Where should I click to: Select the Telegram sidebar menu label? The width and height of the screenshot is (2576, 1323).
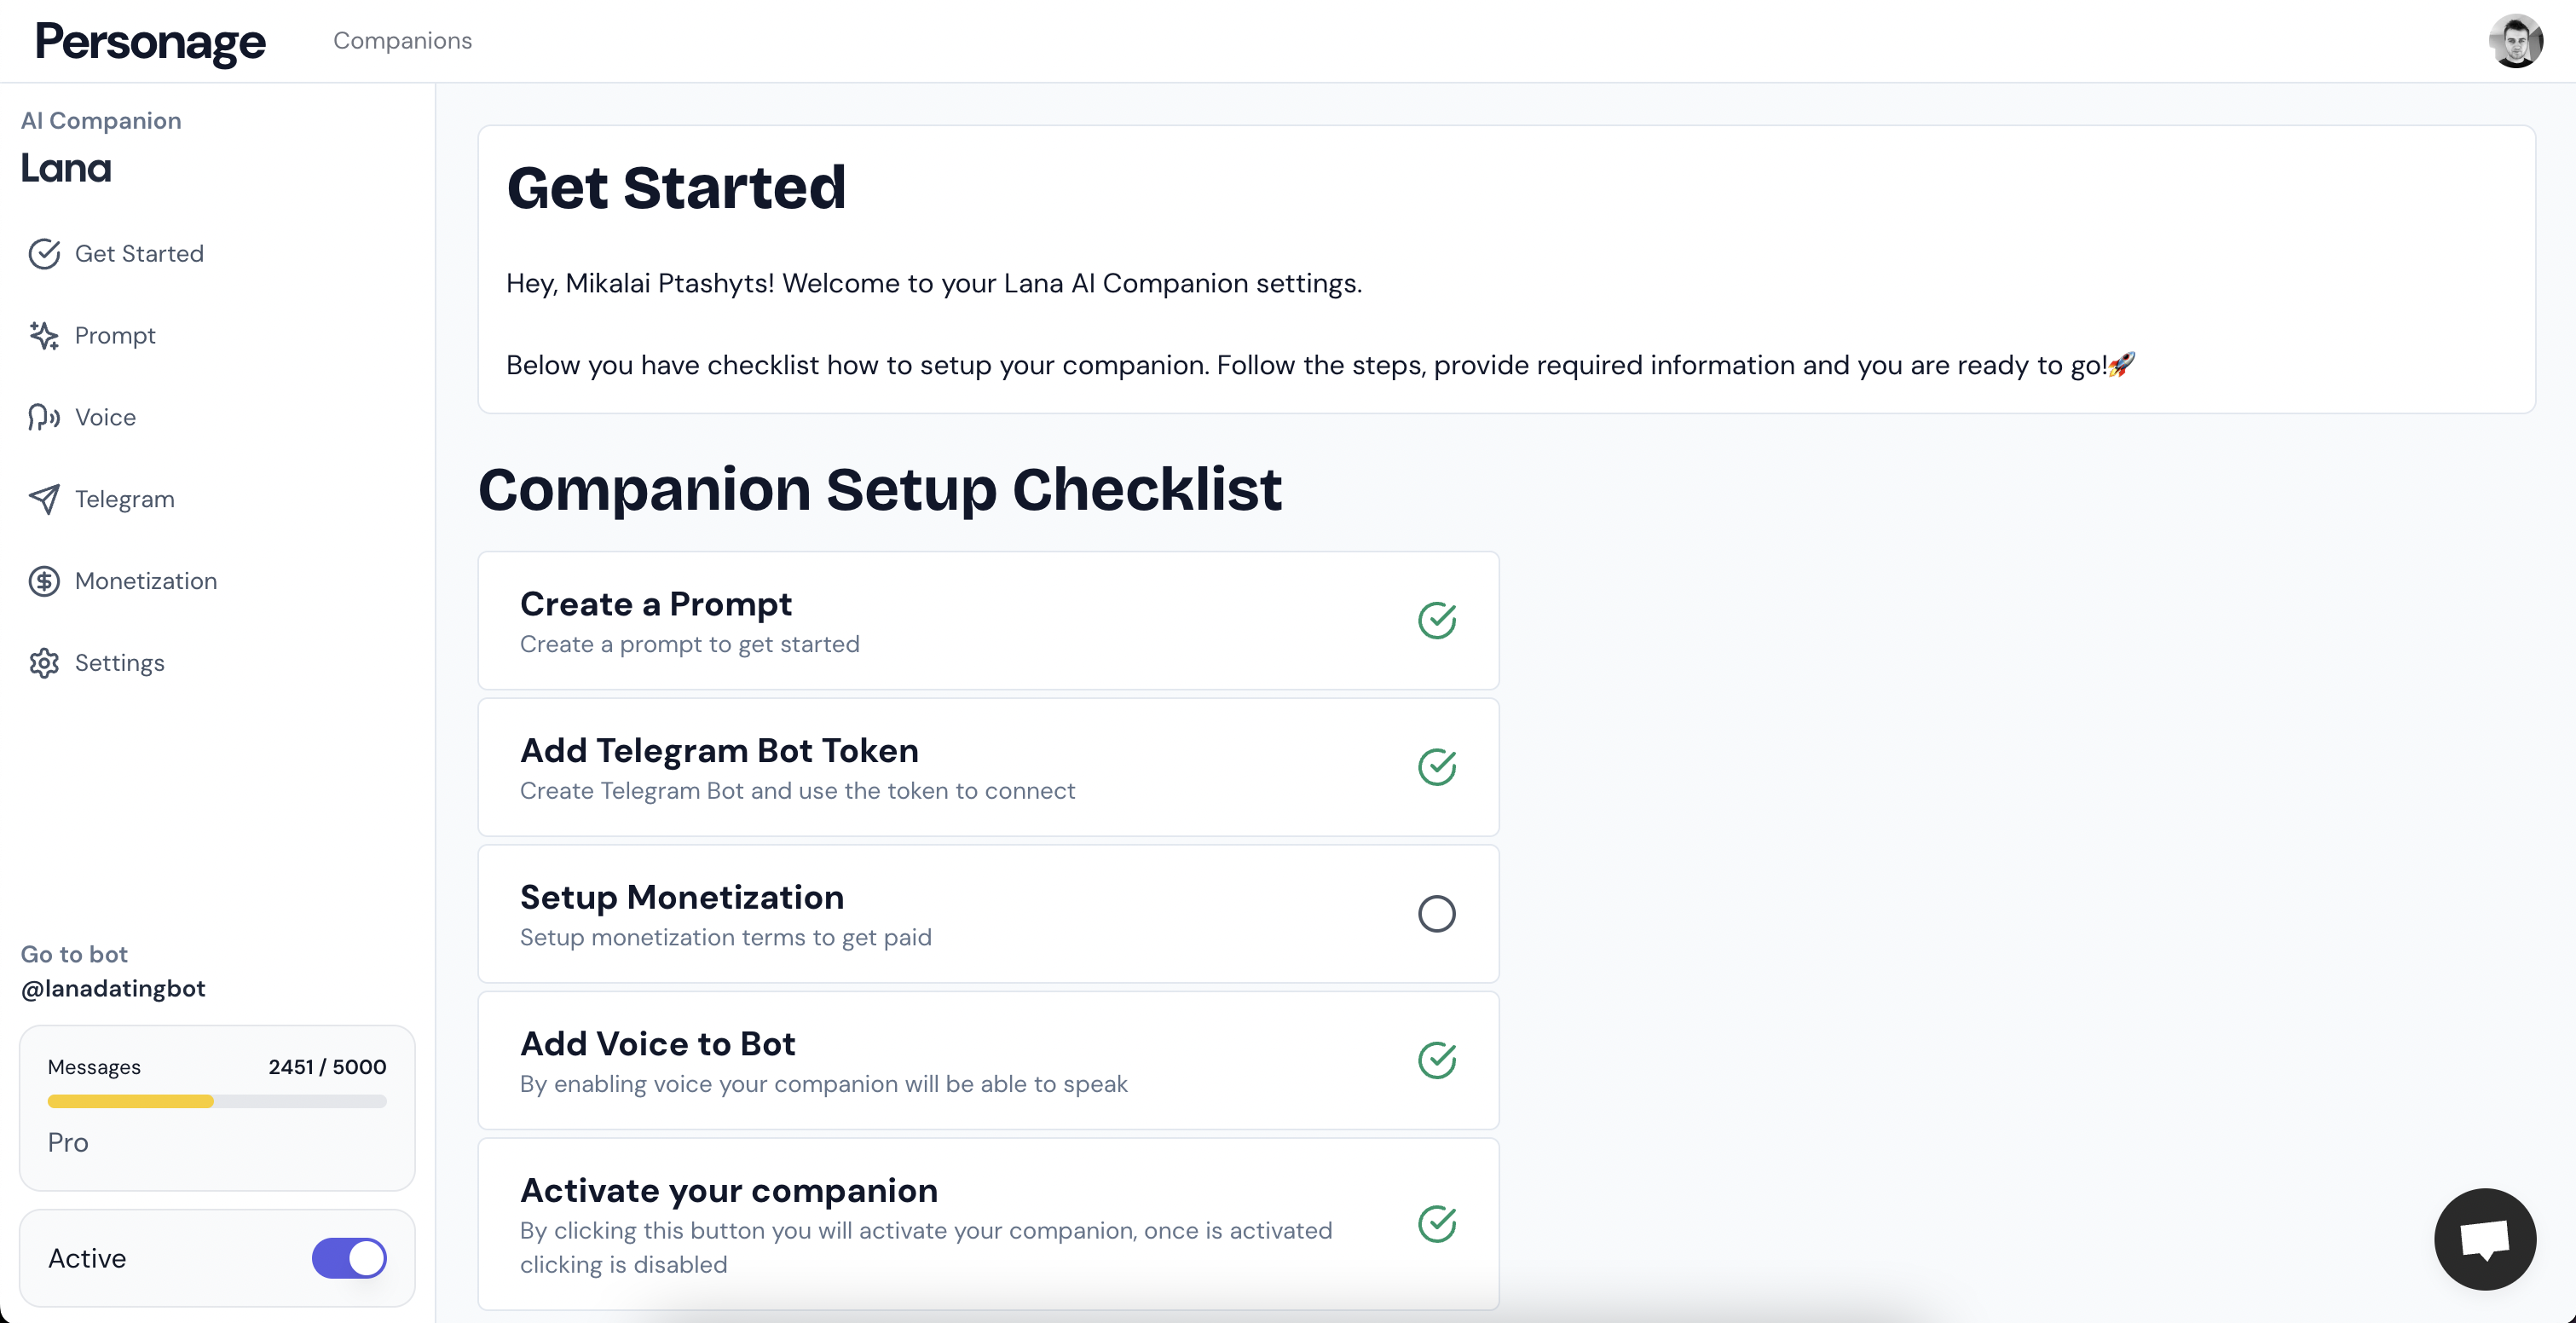coord(125,500)
